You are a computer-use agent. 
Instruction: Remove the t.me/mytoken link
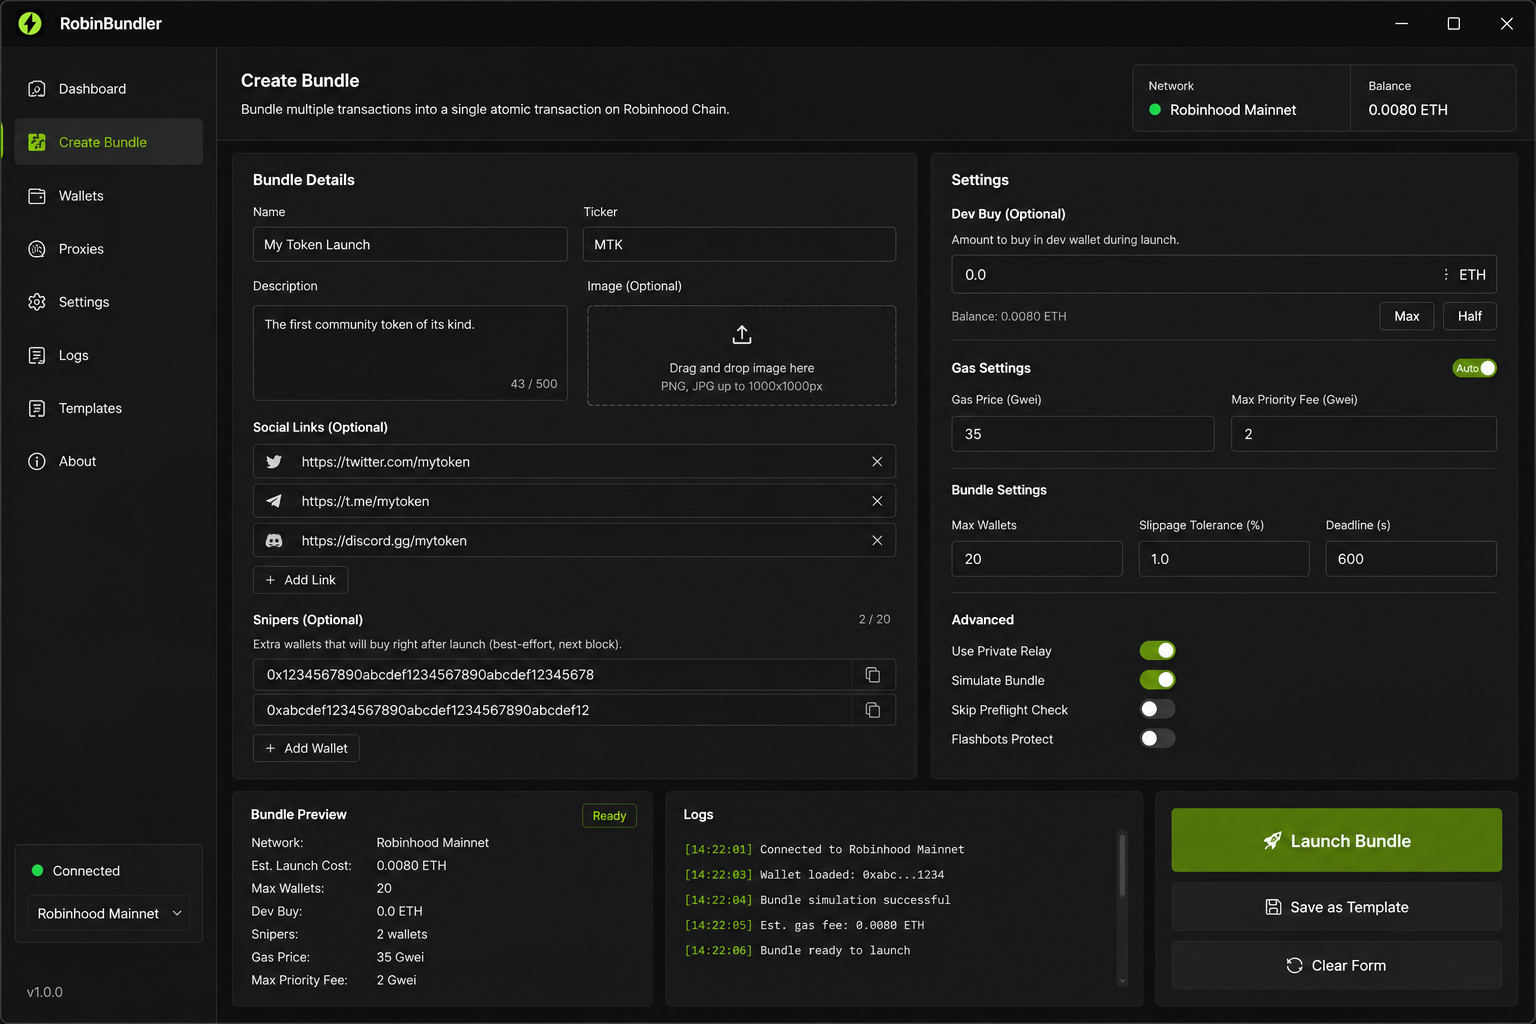[x=877, y=501]
